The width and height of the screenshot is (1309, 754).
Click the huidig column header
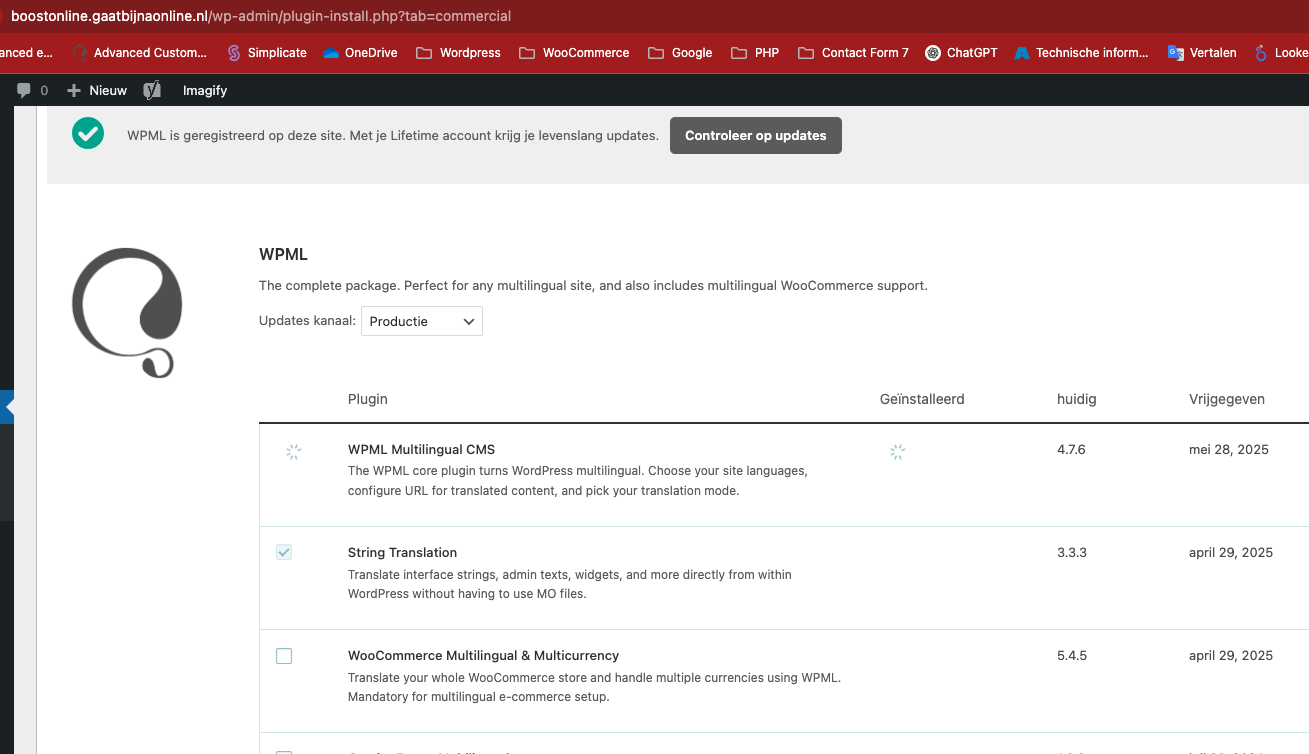coord(1077,399)
